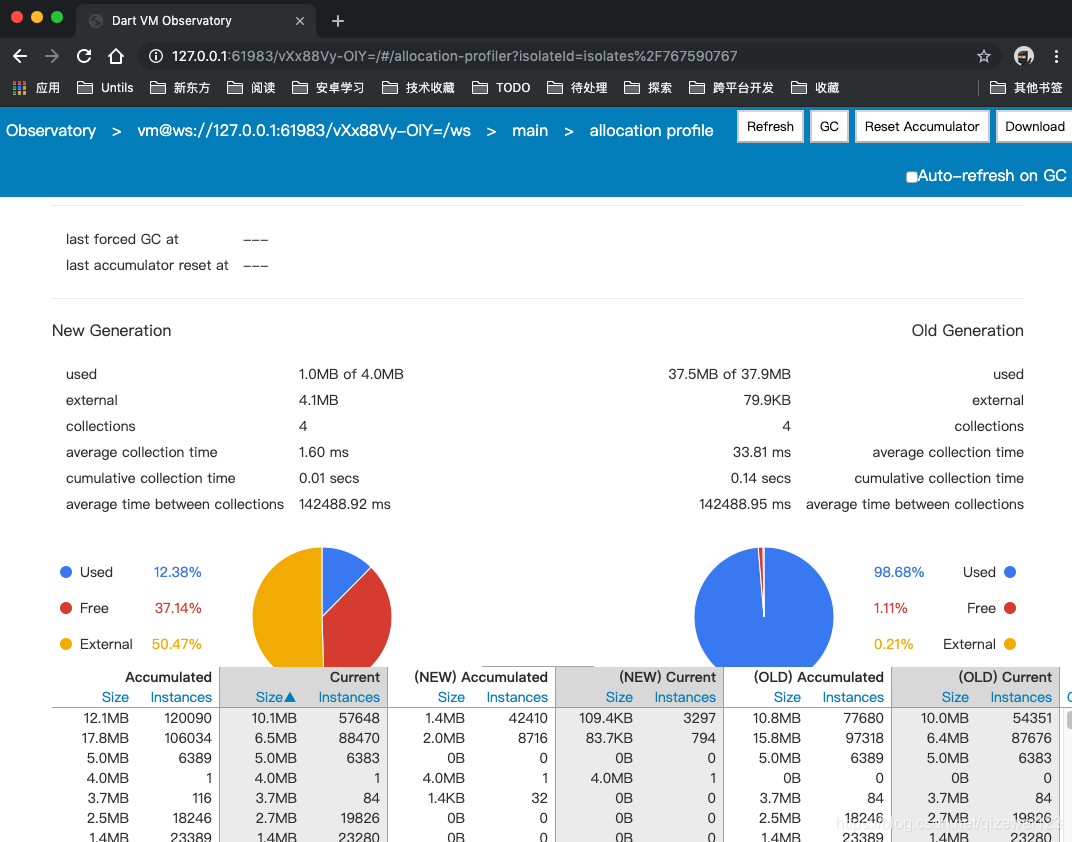Click the Reset Accumulator button
The image size is (1072, 842).
[x=922, y=126]
